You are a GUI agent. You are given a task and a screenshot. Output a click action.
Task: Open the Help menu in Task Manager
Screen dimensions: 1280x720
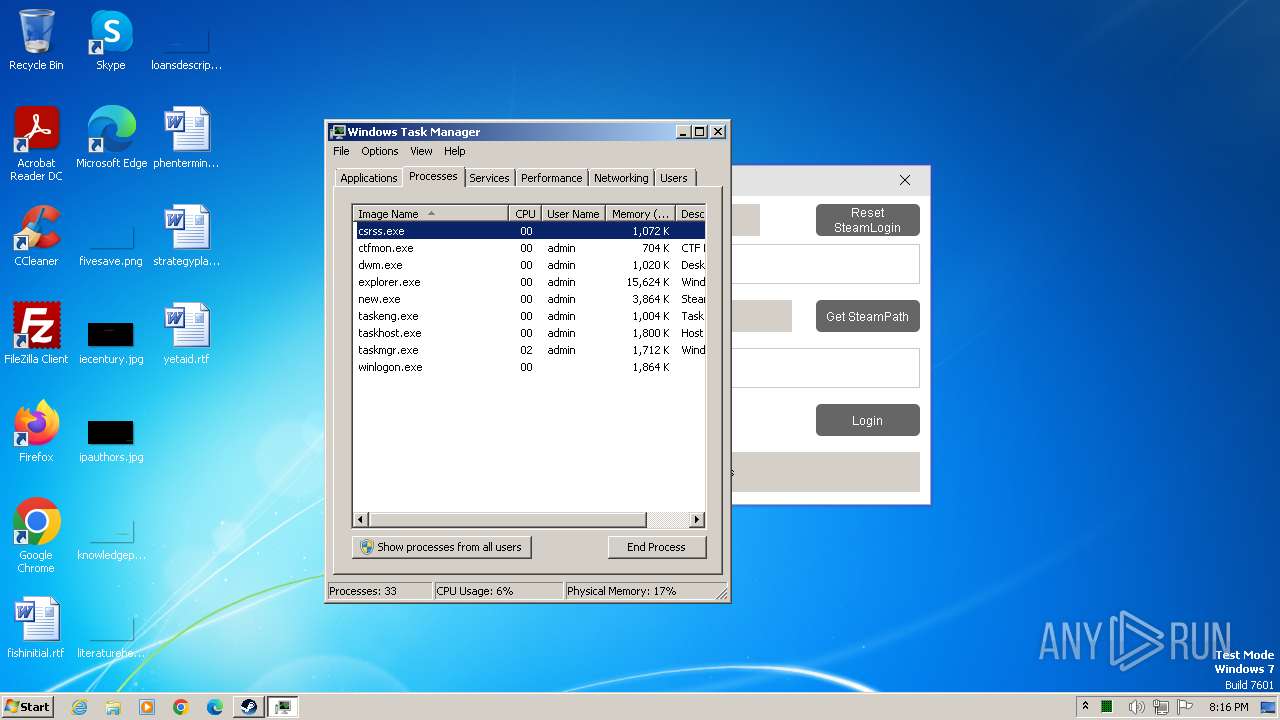[x=455, y=151]
